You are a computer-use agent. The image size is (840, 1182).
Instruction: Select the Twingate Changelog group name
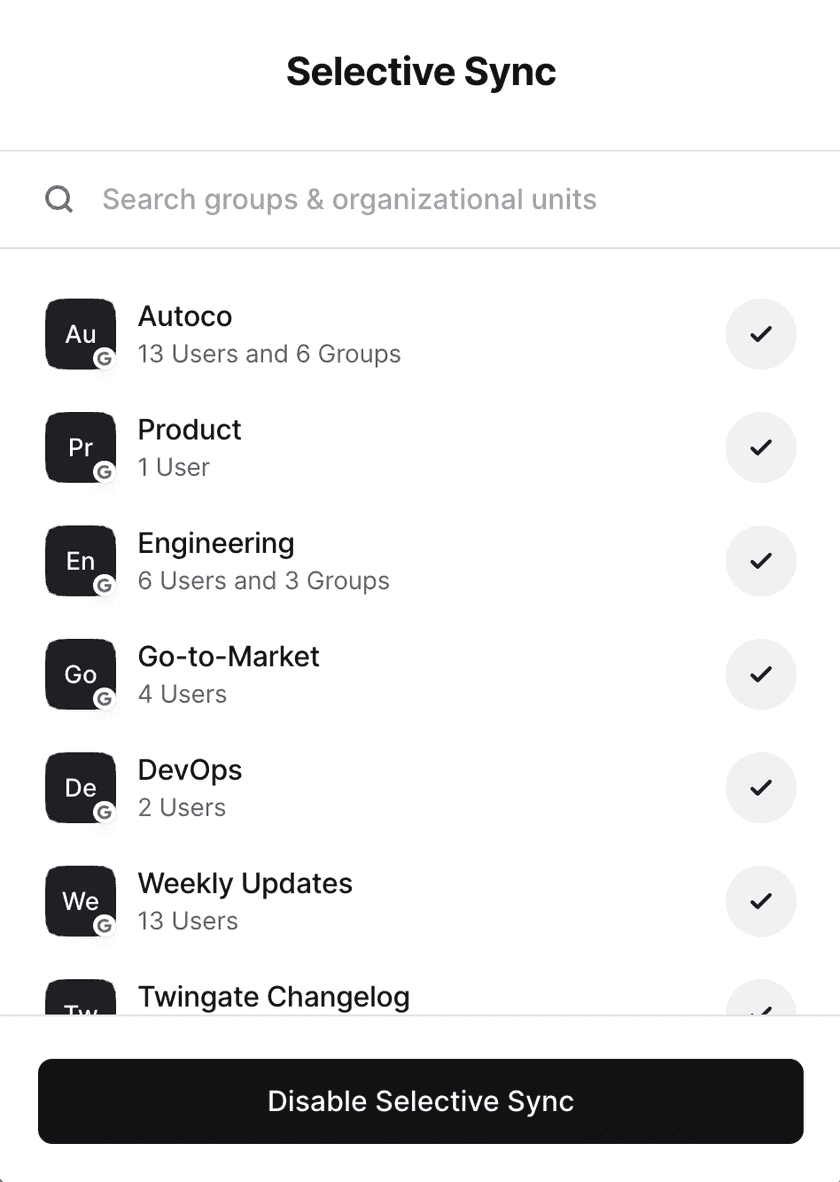(273, 997)
